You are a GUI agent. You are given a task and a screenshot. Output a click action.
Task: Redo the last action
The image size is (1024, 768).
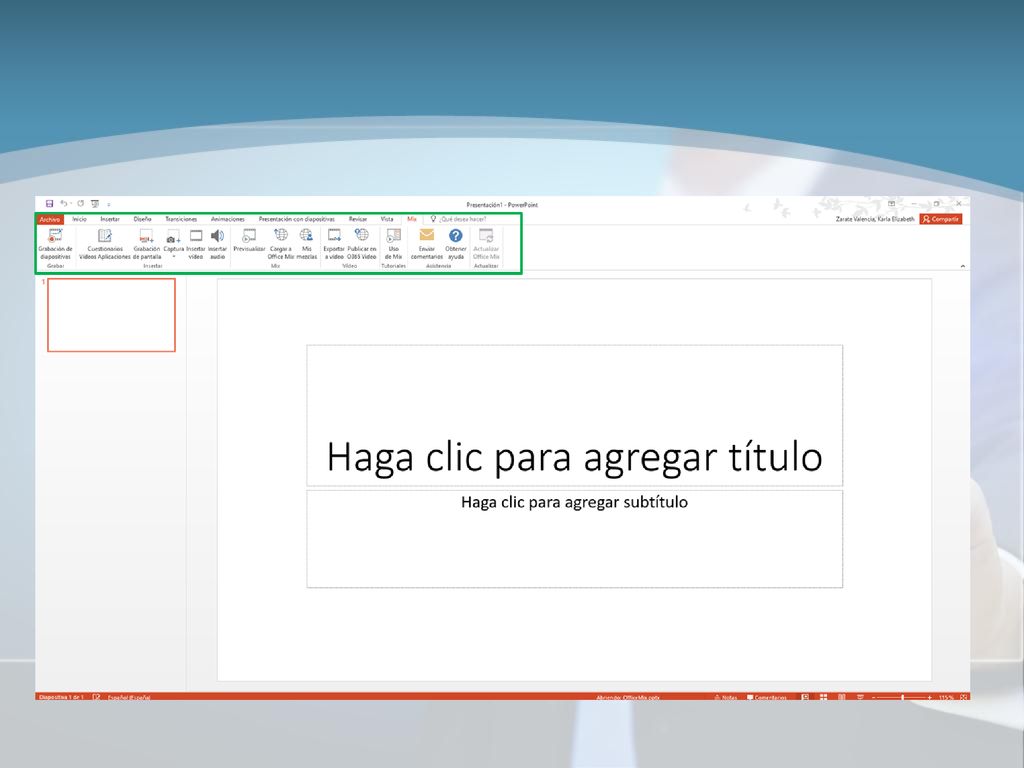80,204
